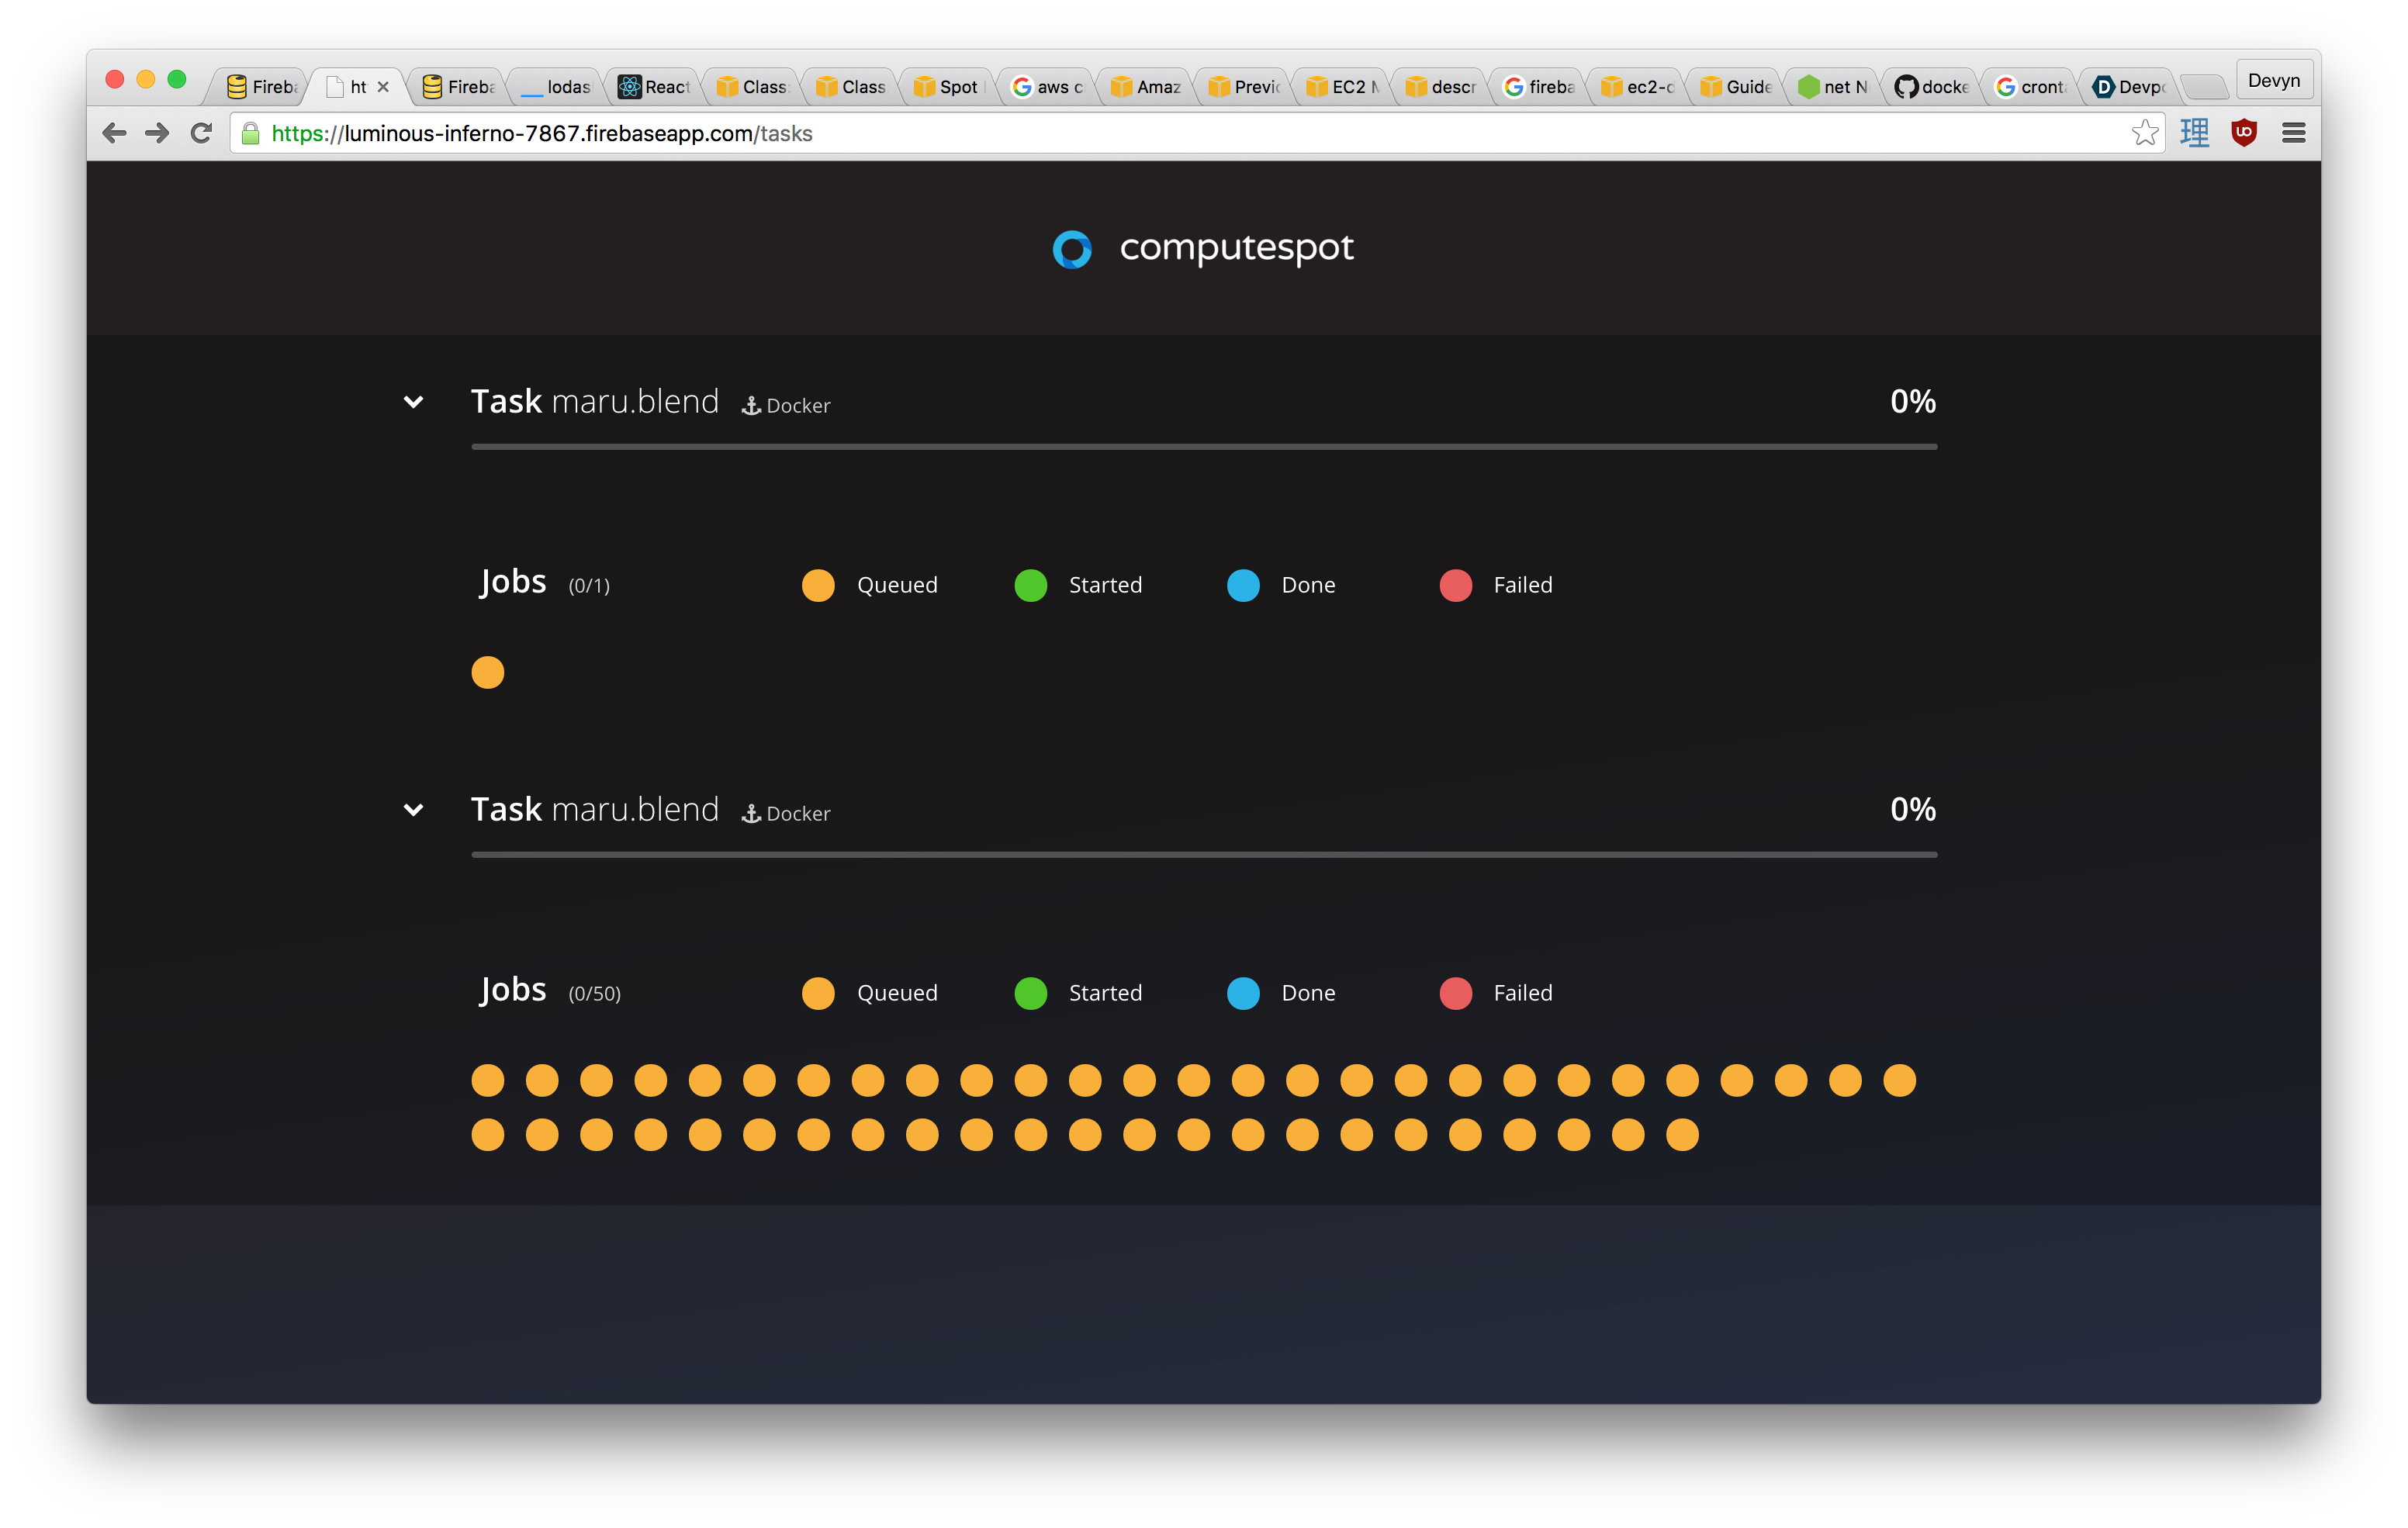2408x1528 pixels.
Task: Click the forward navigation arrow
Action: [x=157, y=133]
